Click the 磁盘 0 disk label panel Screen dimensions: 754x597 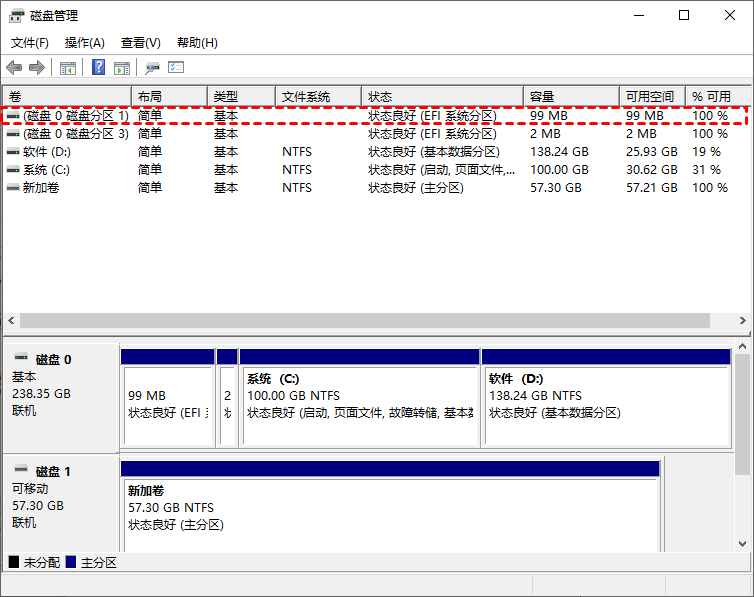(x=61, y=398)
